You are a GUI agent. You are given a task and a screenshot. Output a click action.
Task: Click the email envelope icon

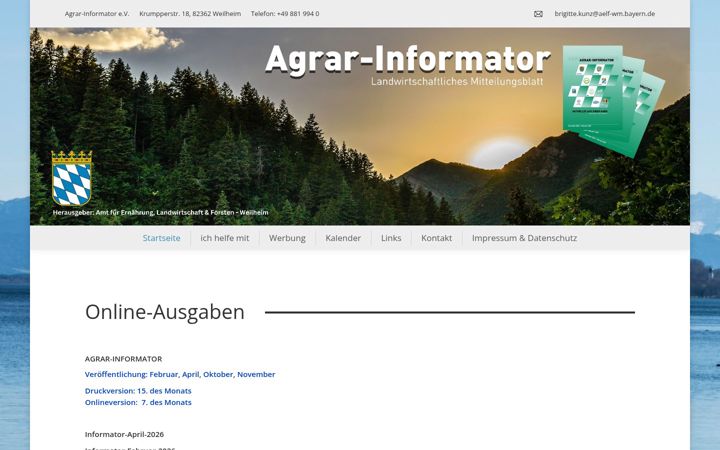coord(538,14)
